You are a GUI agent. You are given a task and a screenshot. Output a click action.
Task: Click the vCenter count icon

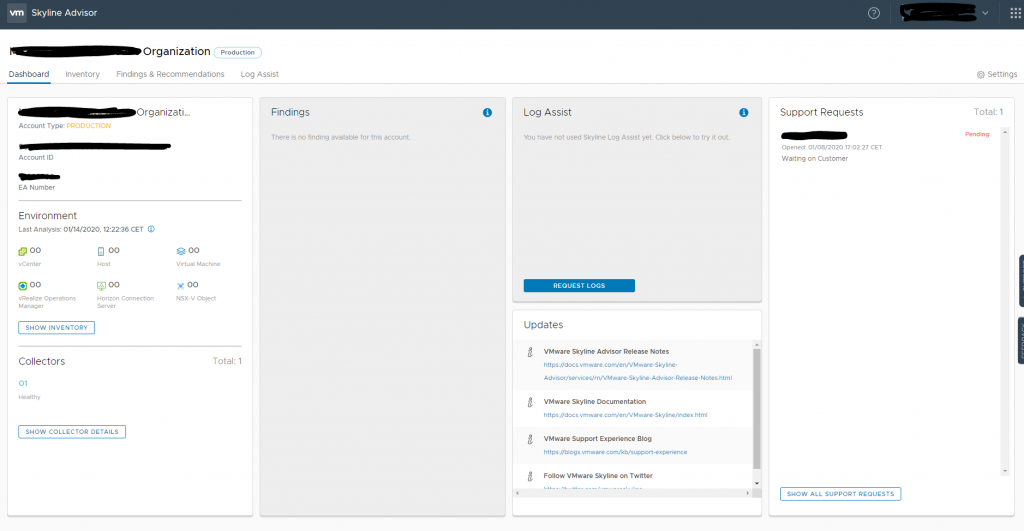coord(23,251)
